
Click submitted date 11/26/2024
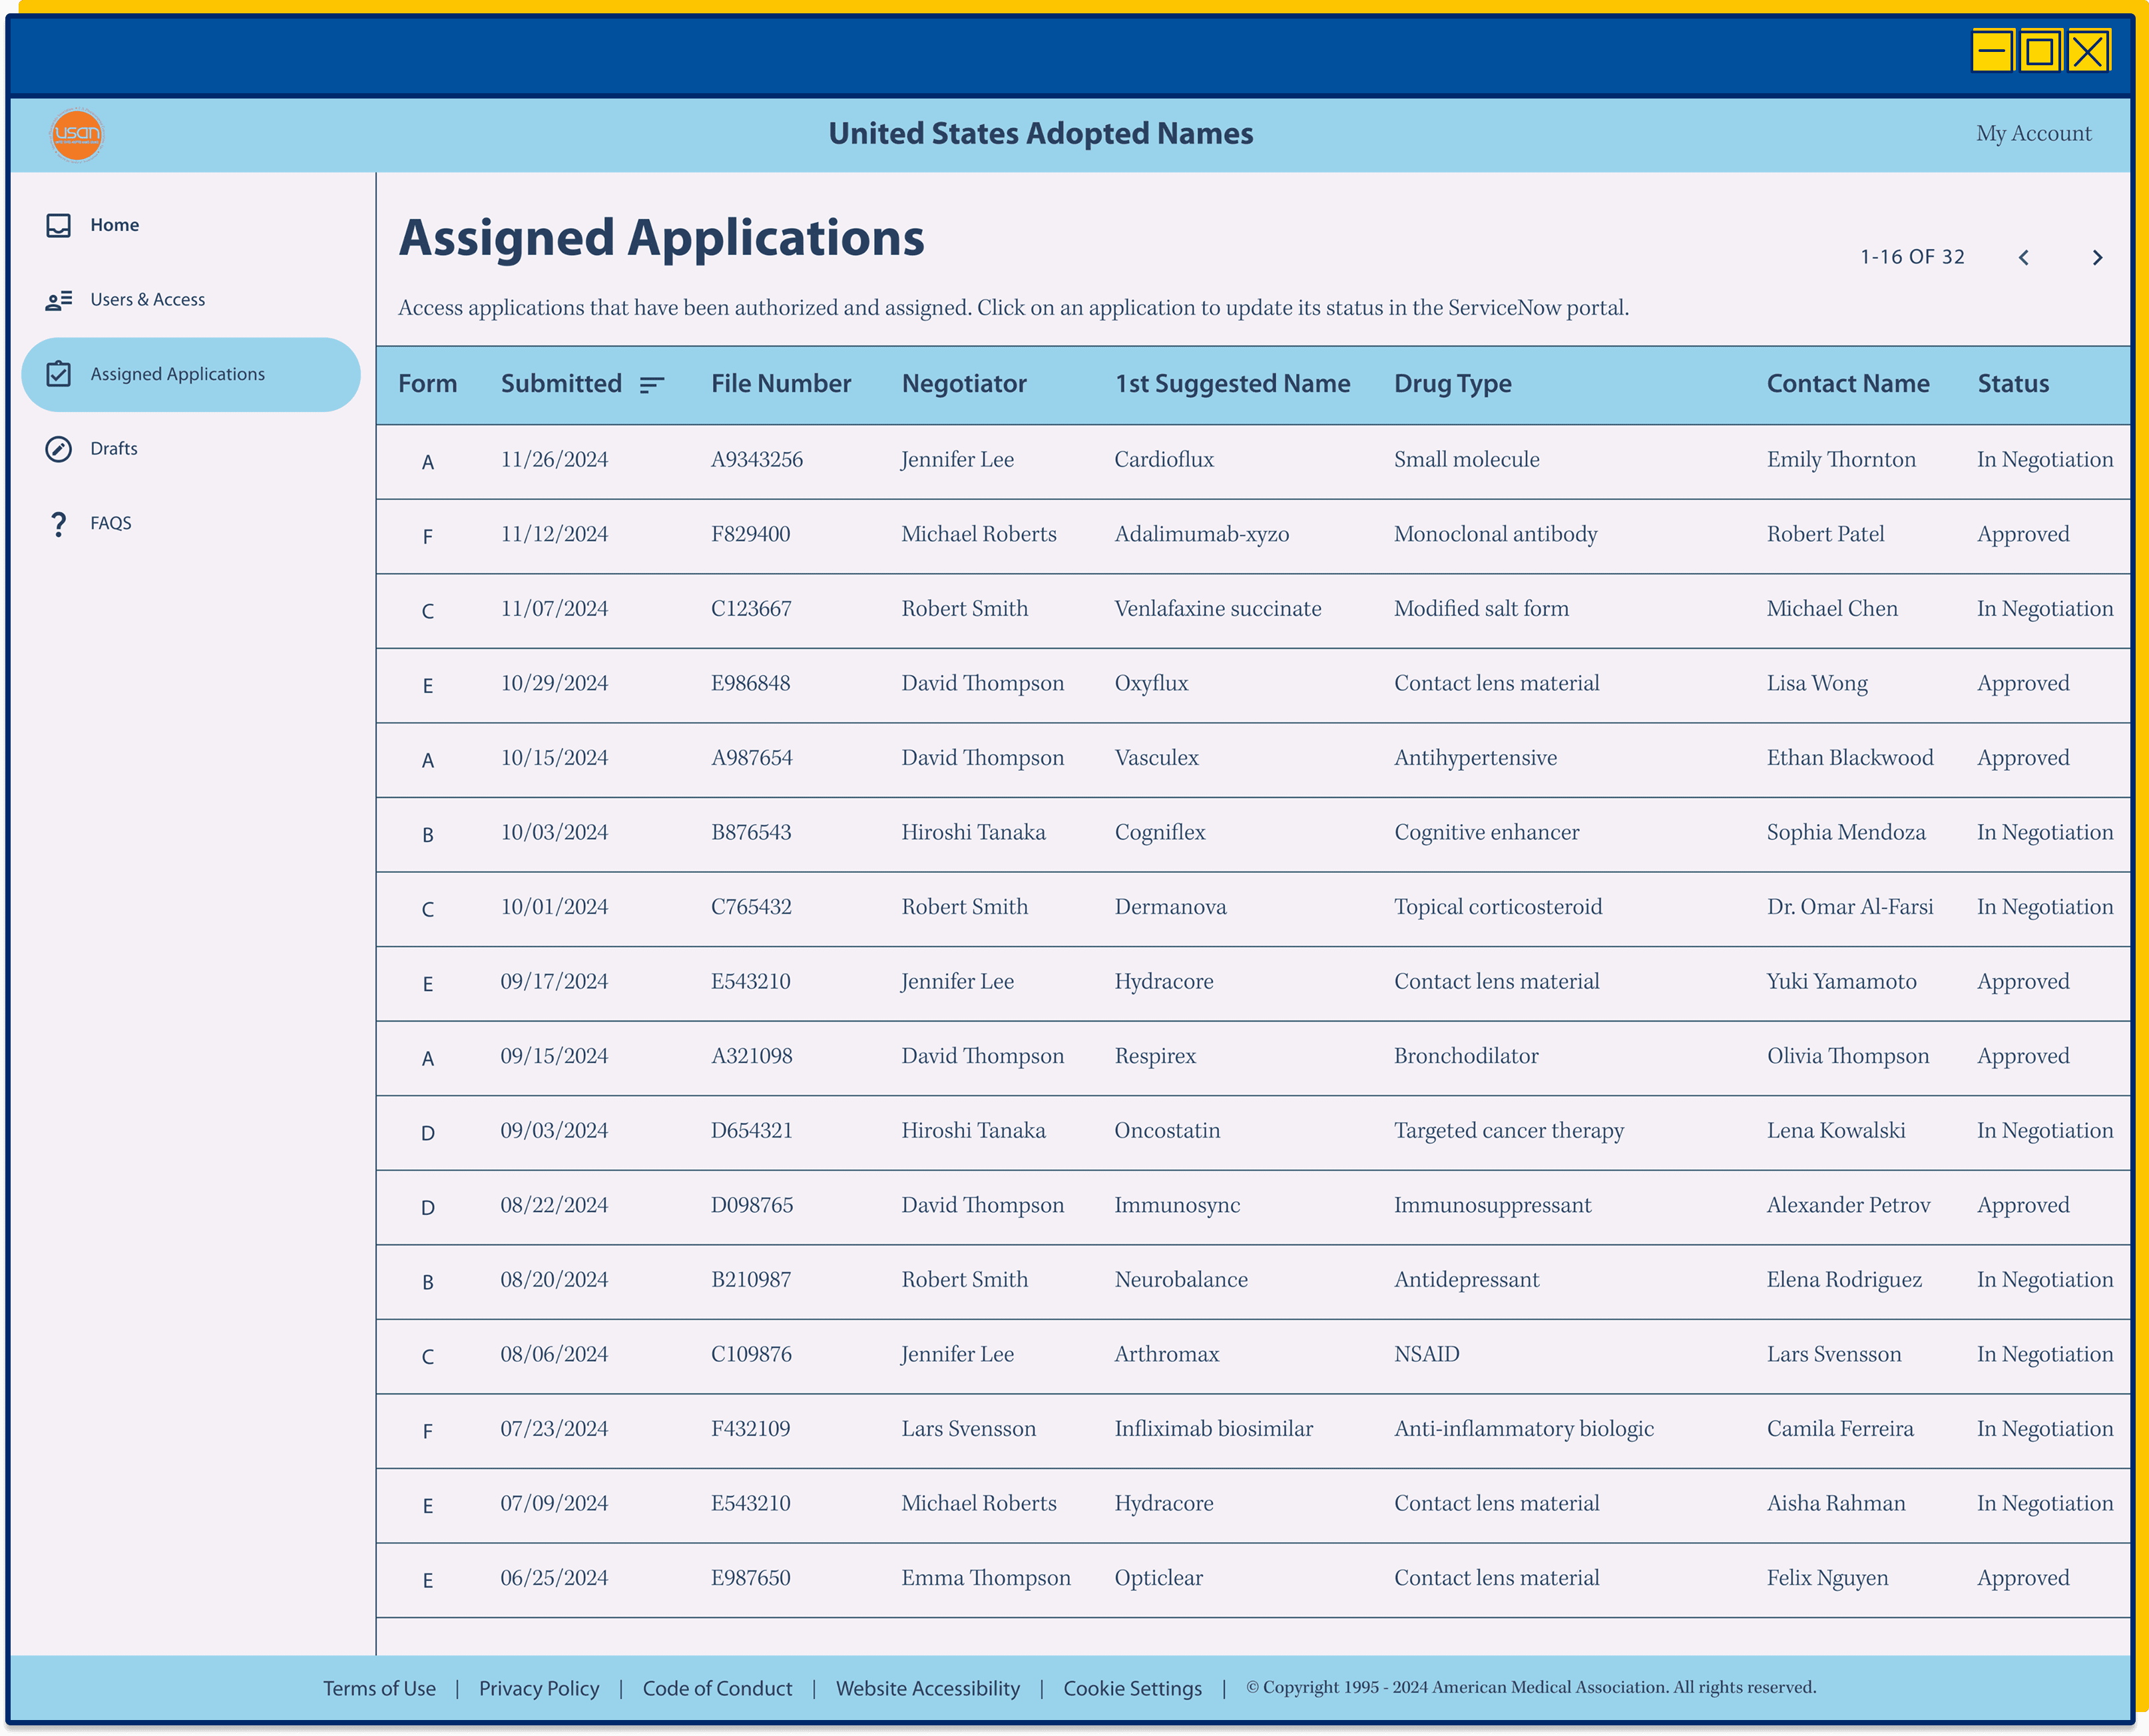point(554,460)
